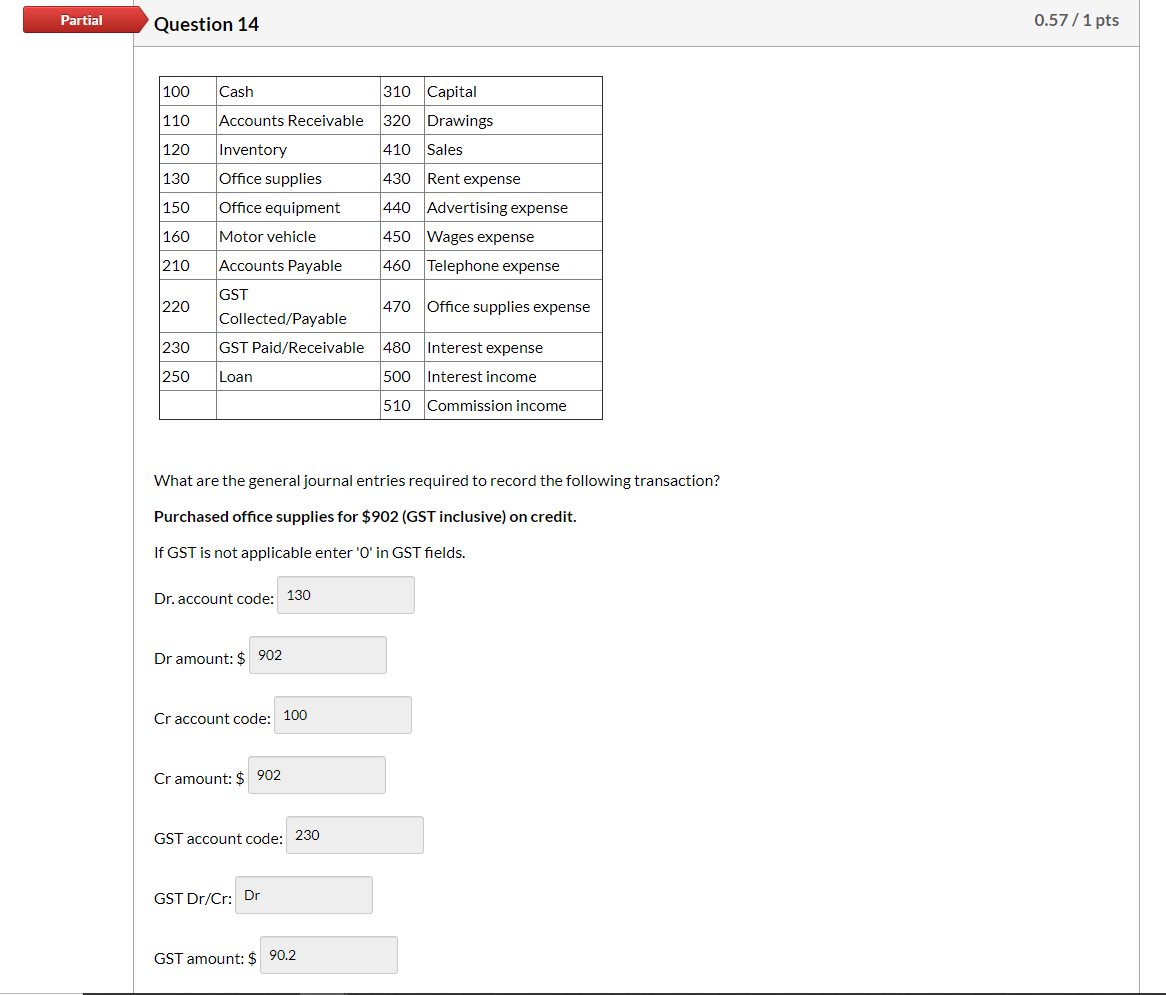Image resolution: width=1166 pixels, height=995 pixels.
Task: Click the Question 14 heading
Action: click(206, 25)
